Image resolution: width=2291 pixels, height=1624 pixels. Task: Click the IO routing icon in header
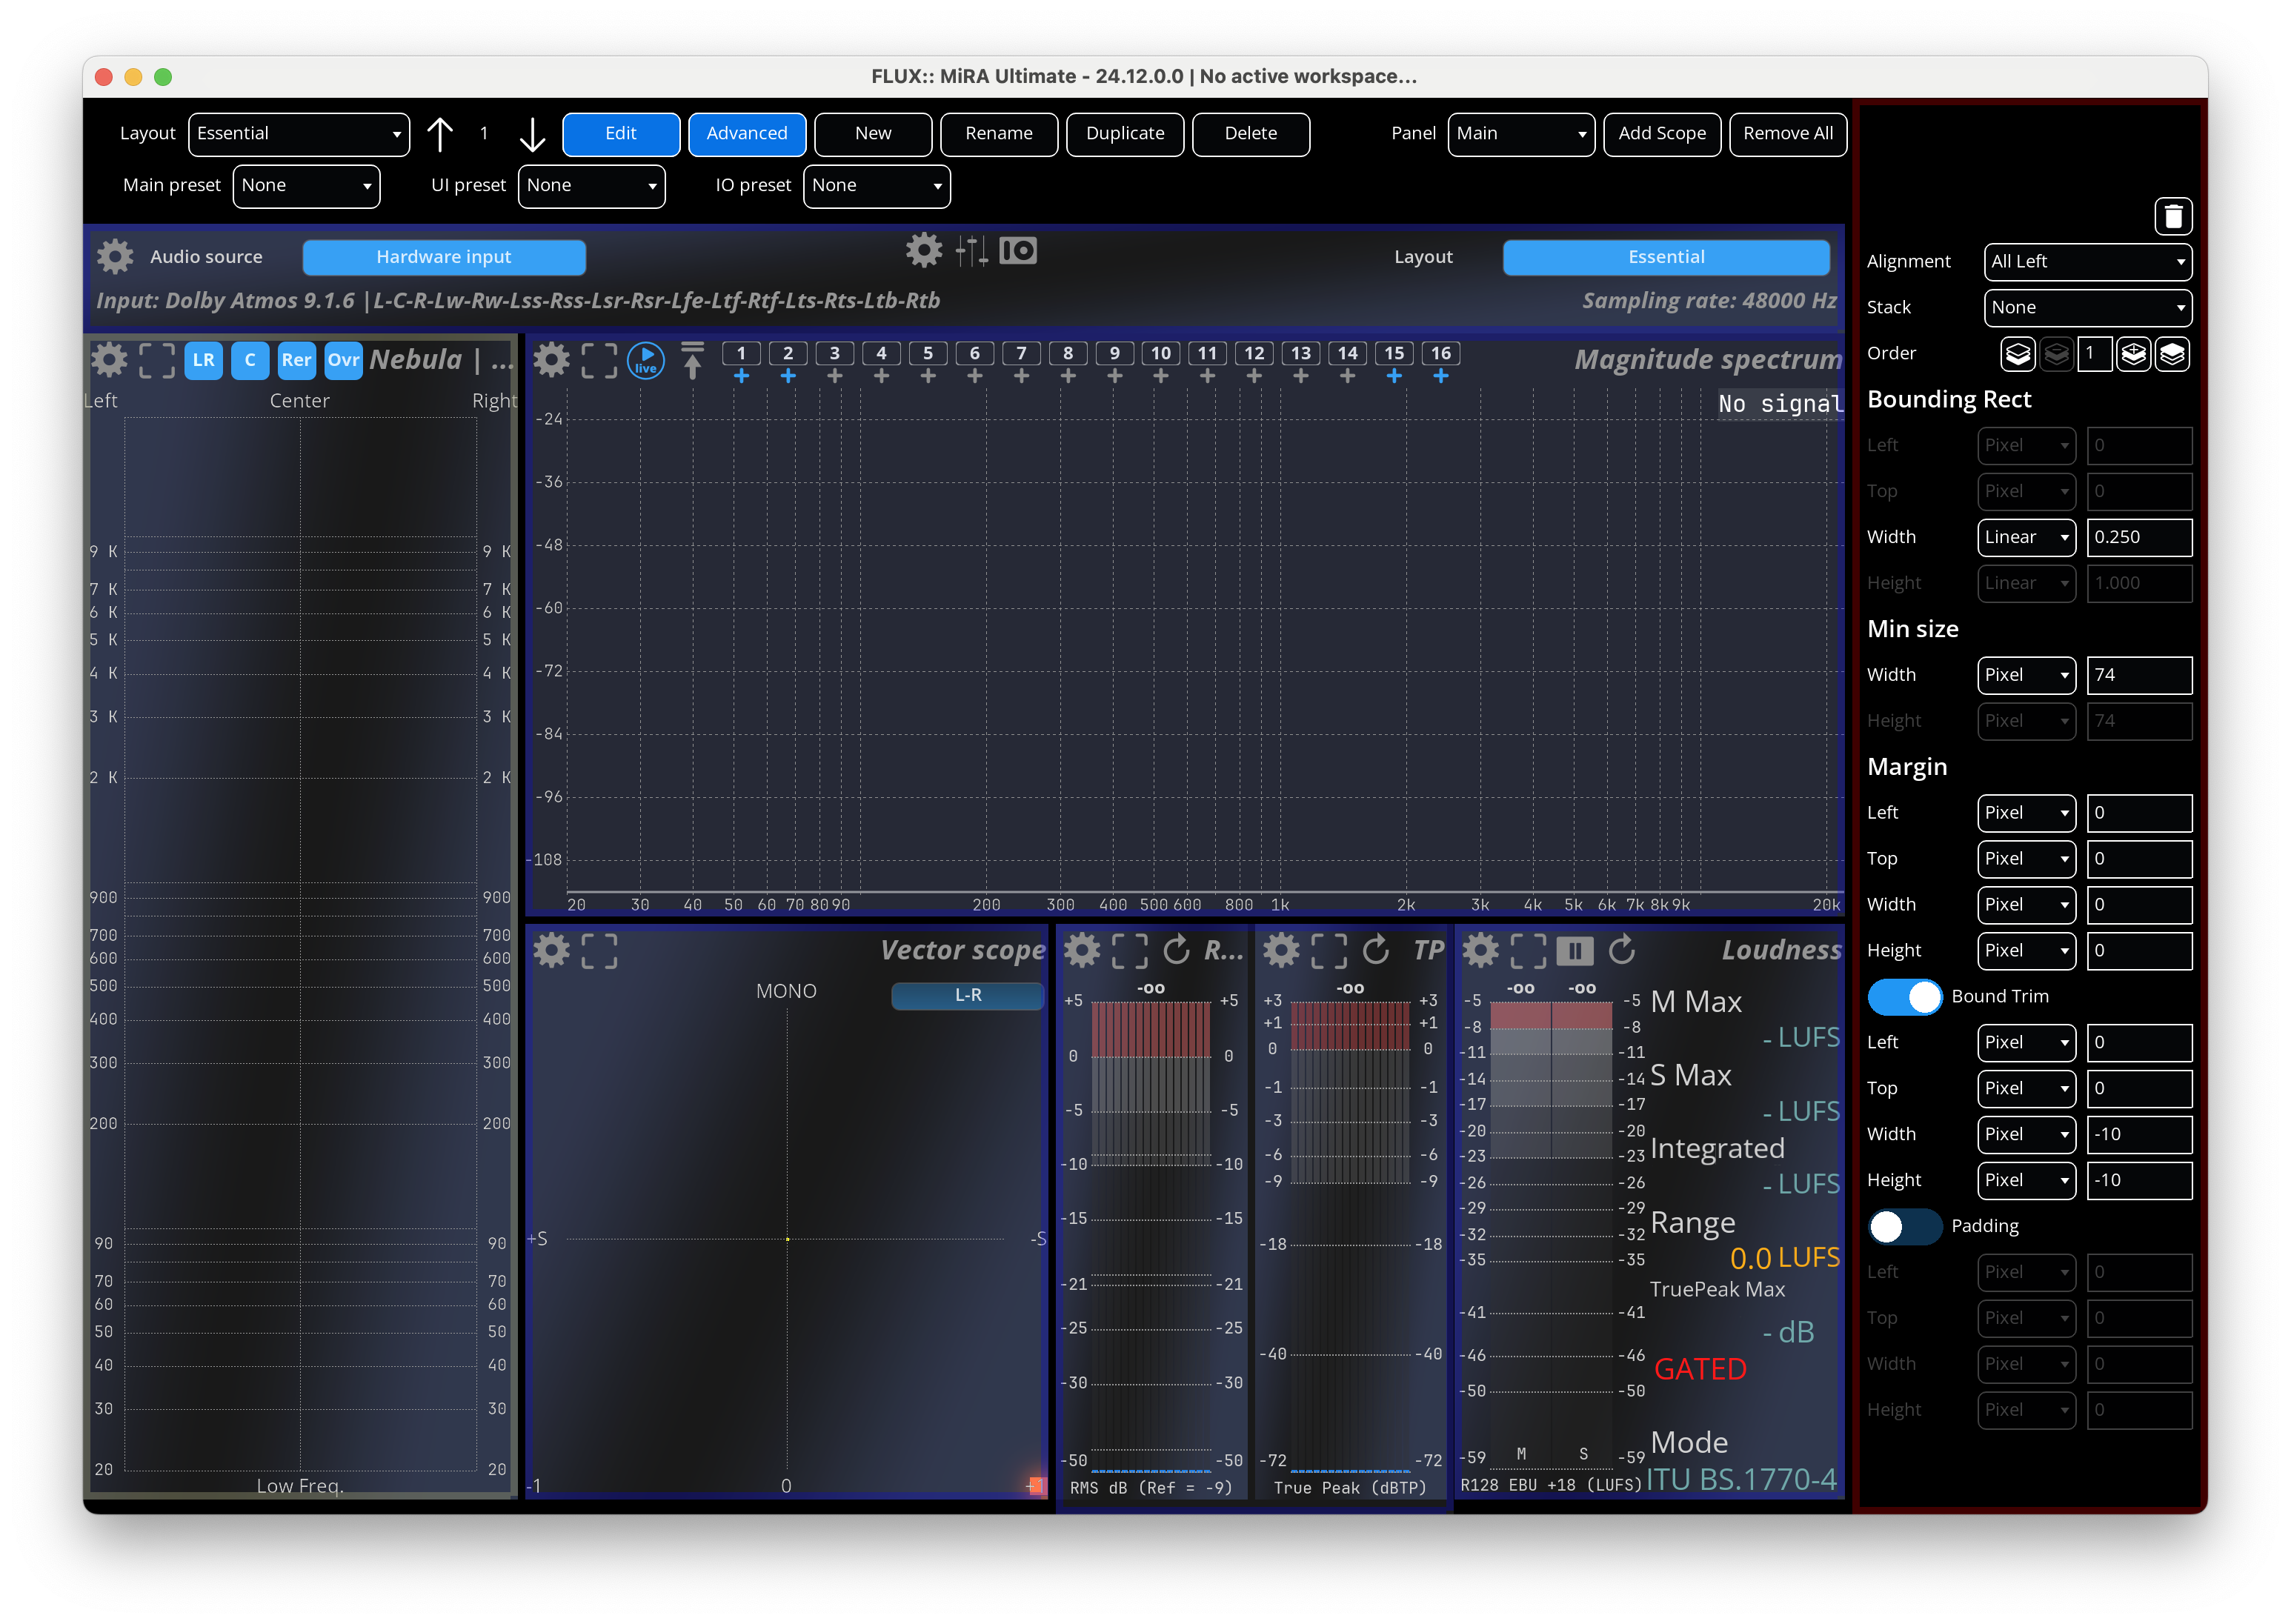tap(1017, 250)
